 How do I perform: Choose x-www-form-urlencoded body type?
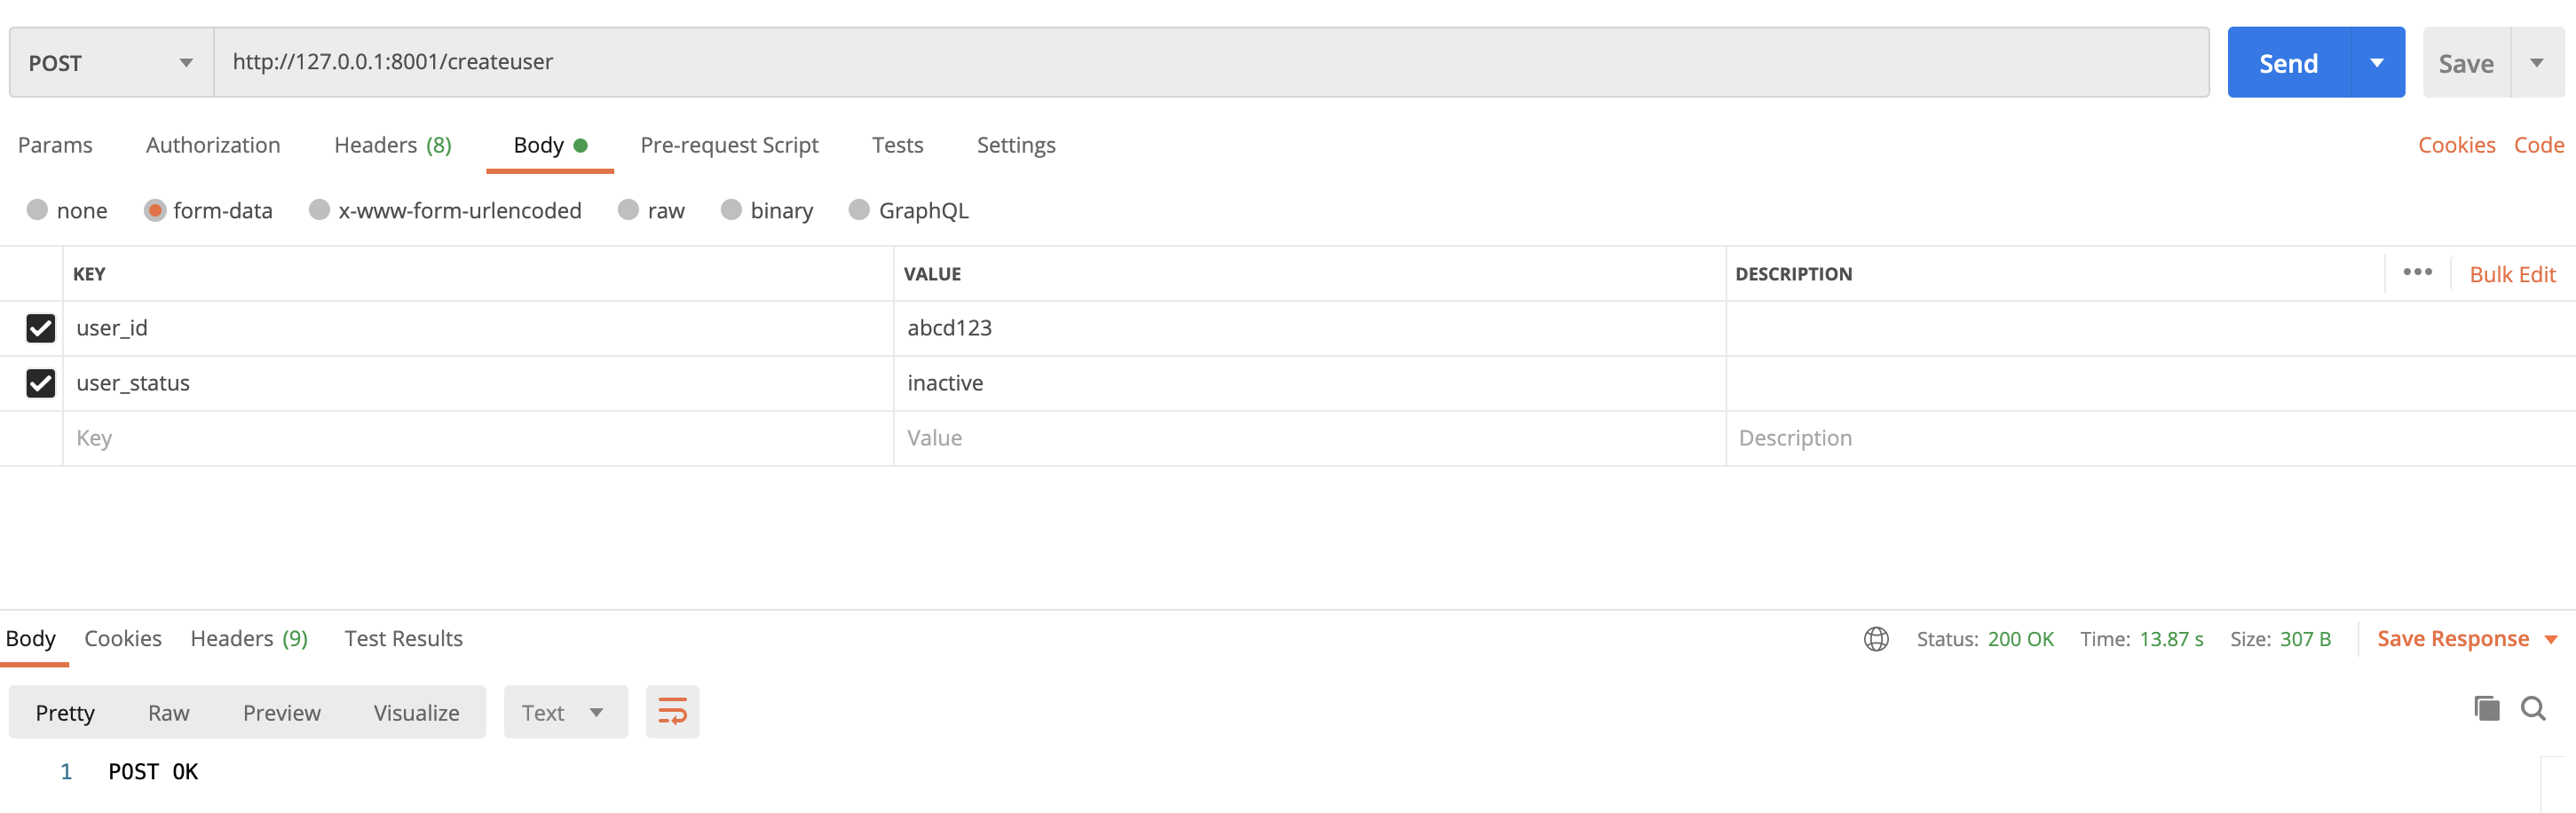click(320, 210)
